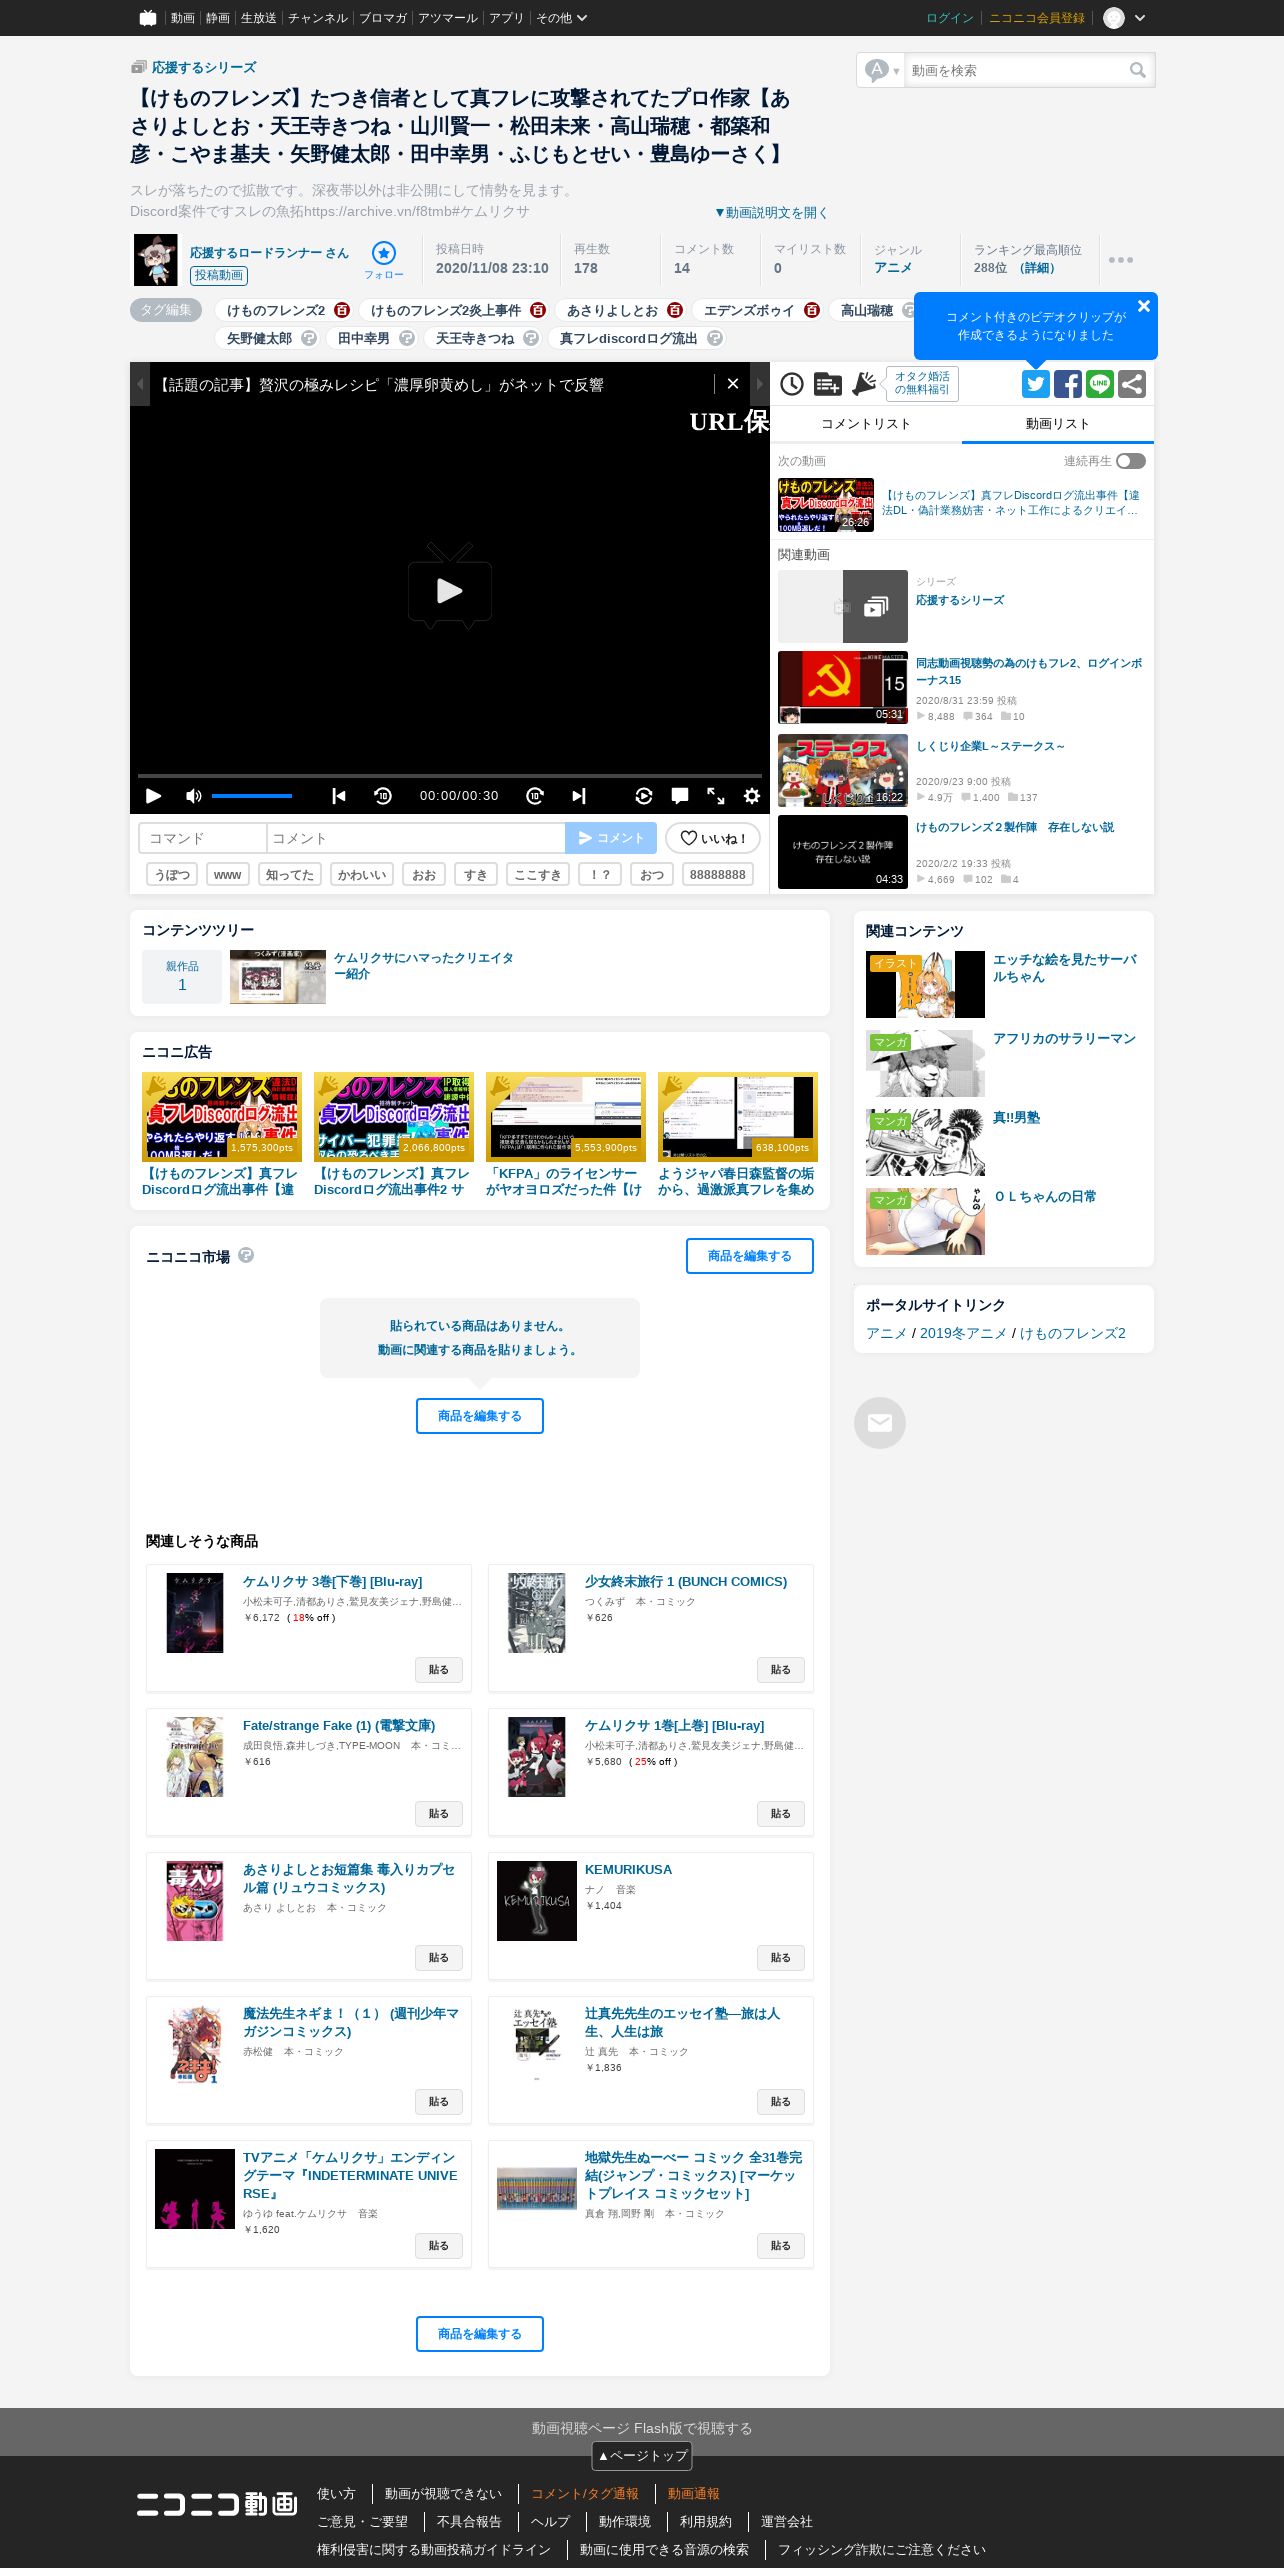
Task: Skip forward 10 seconds in the player
Action: (x=535, y=796)
